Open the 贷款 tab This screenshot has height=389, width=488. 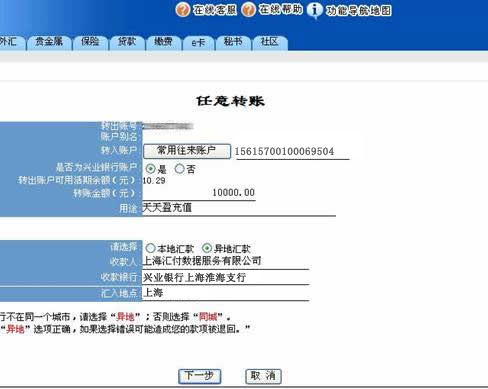[127, 43]
